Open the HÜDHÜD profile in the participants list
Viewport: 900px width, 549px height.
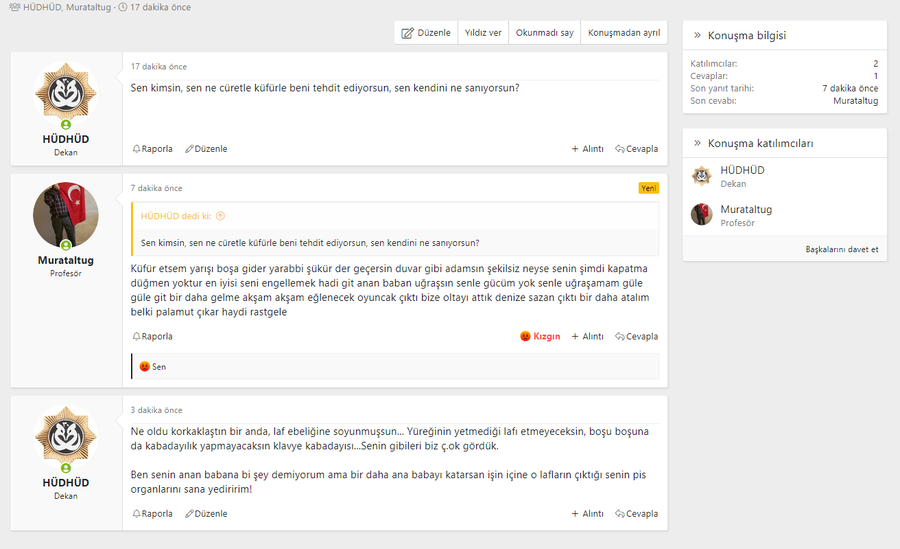[742, 170]
